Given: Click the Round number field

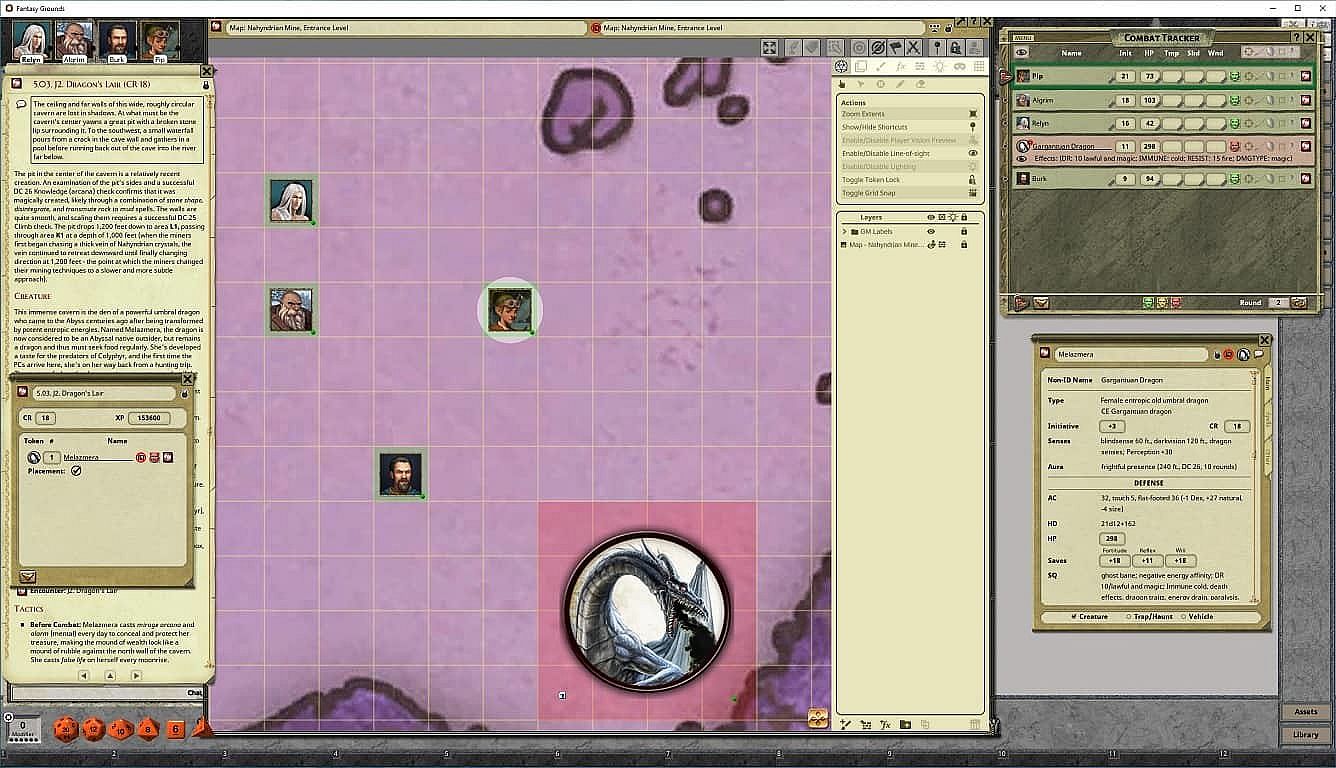Looking at the screenshot, I should pos(1277,302).
